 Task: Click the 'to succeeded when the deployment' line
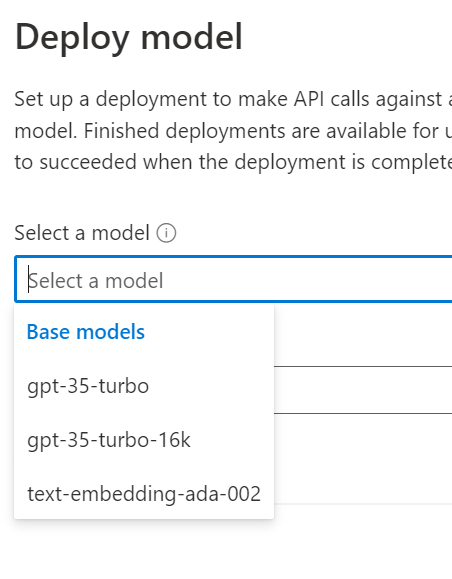tap(233, 162)
